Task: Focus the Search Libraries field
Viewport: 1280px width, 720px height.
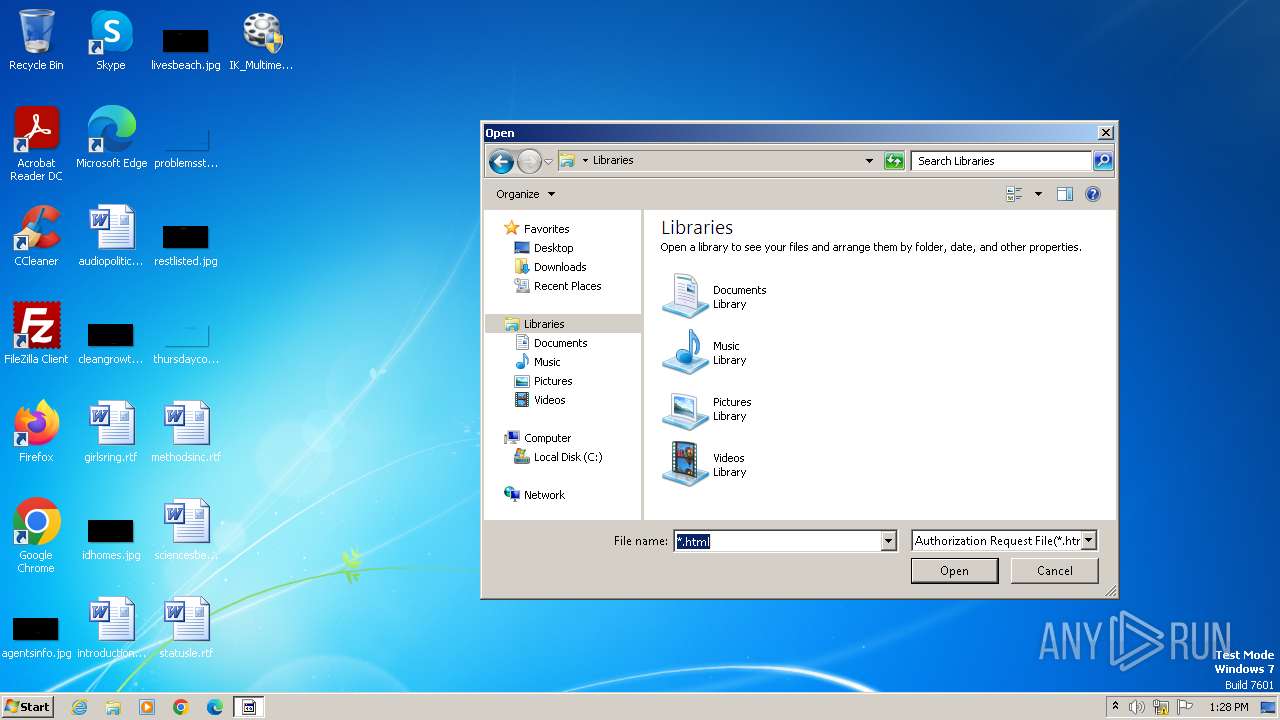Action: coord(1001,161)
